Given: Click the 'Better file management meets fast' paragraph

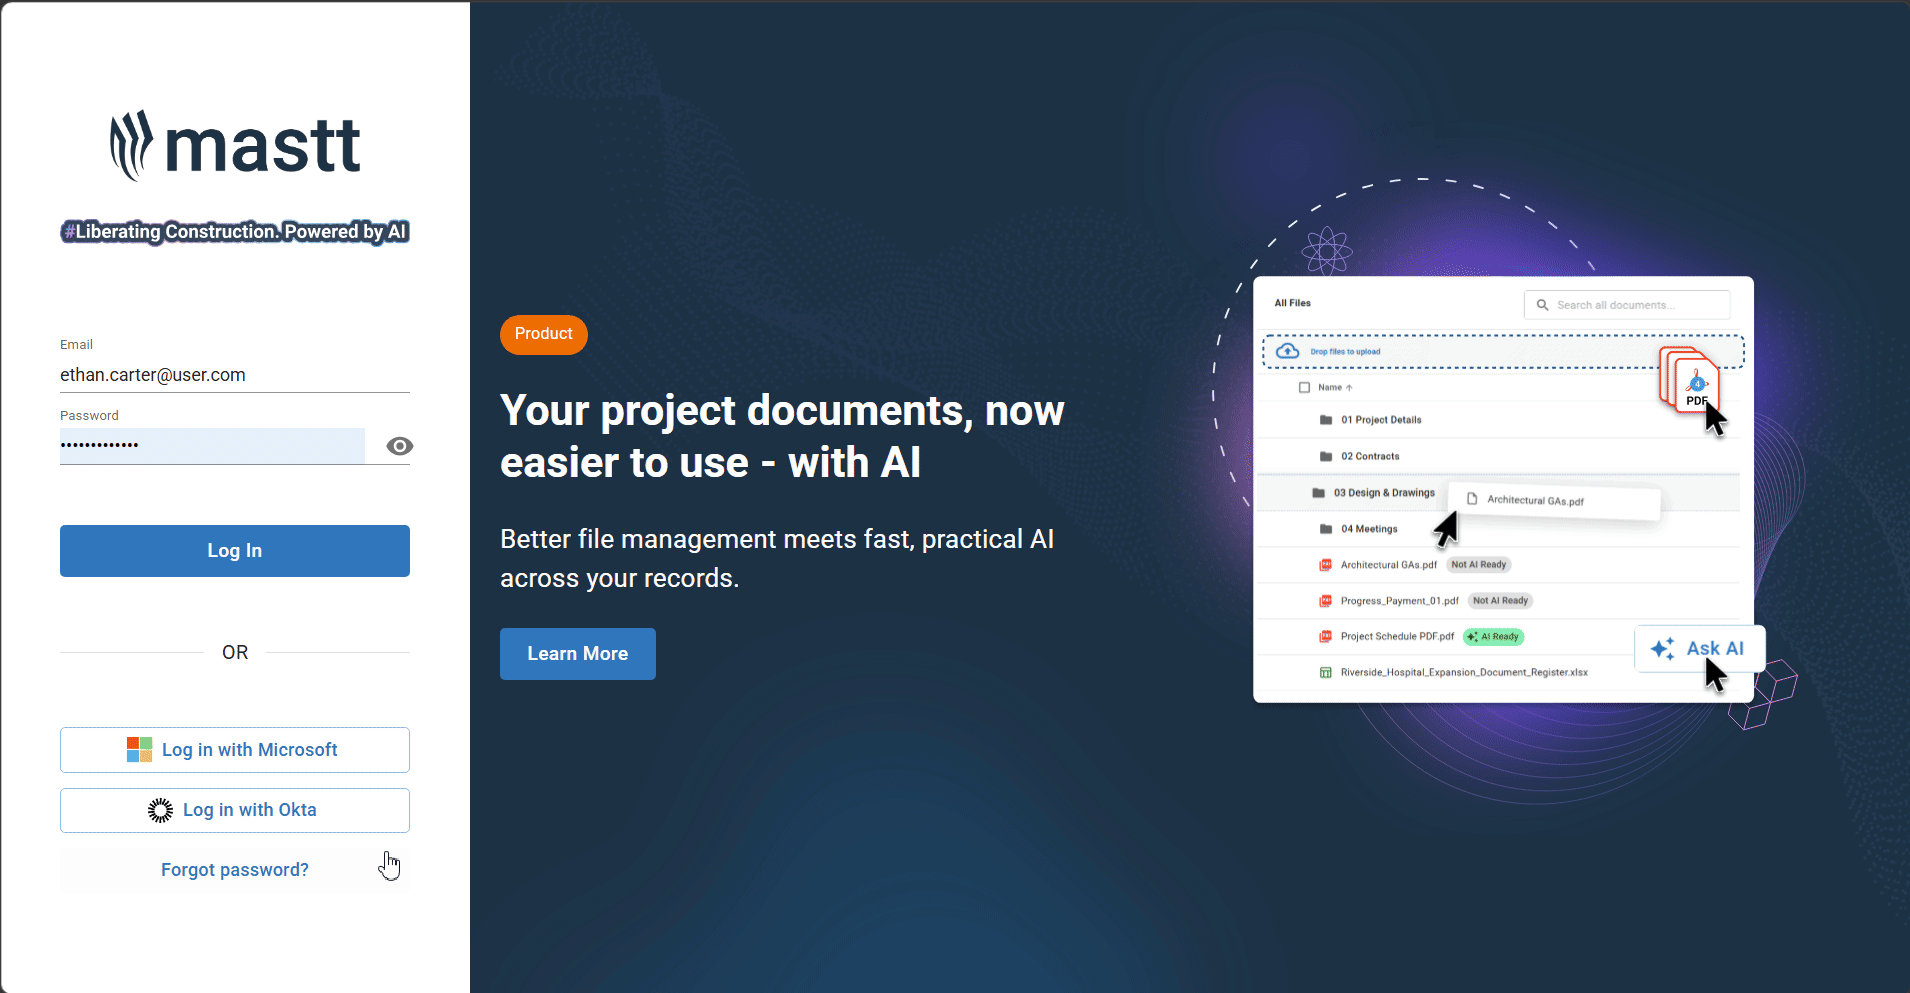Looking at the screenshot, I should pos(777,559).
